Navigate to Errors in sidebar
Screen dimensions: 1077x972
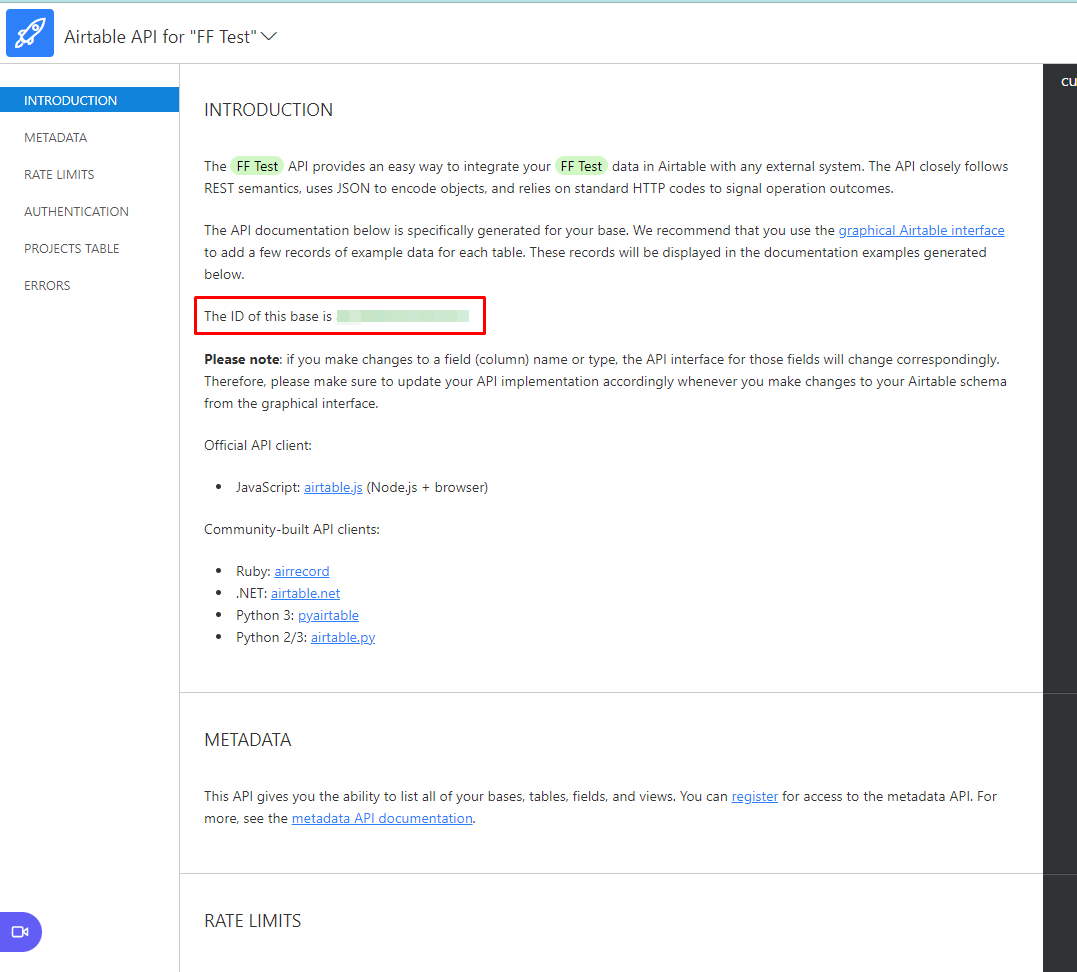pyautogui.click(x=47, y=285)
